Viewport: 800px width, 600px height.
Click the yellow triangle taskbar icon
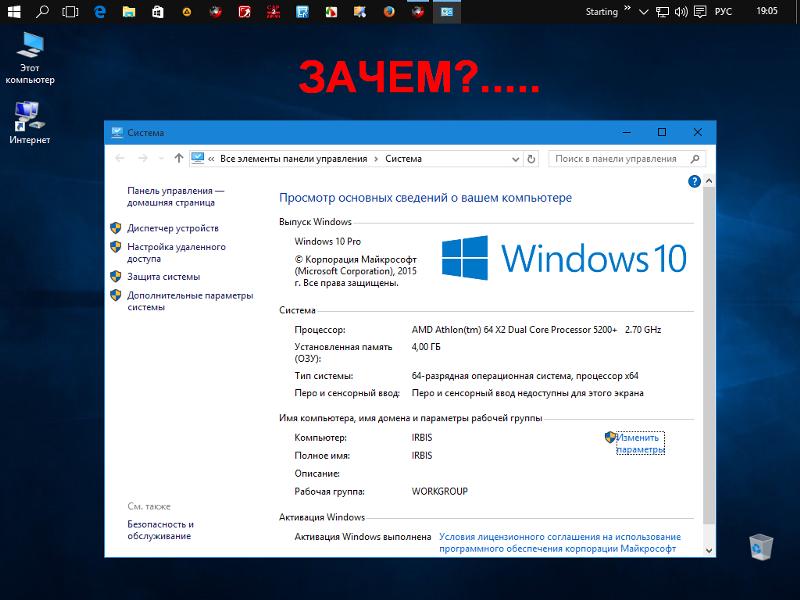tap(187, 11)
